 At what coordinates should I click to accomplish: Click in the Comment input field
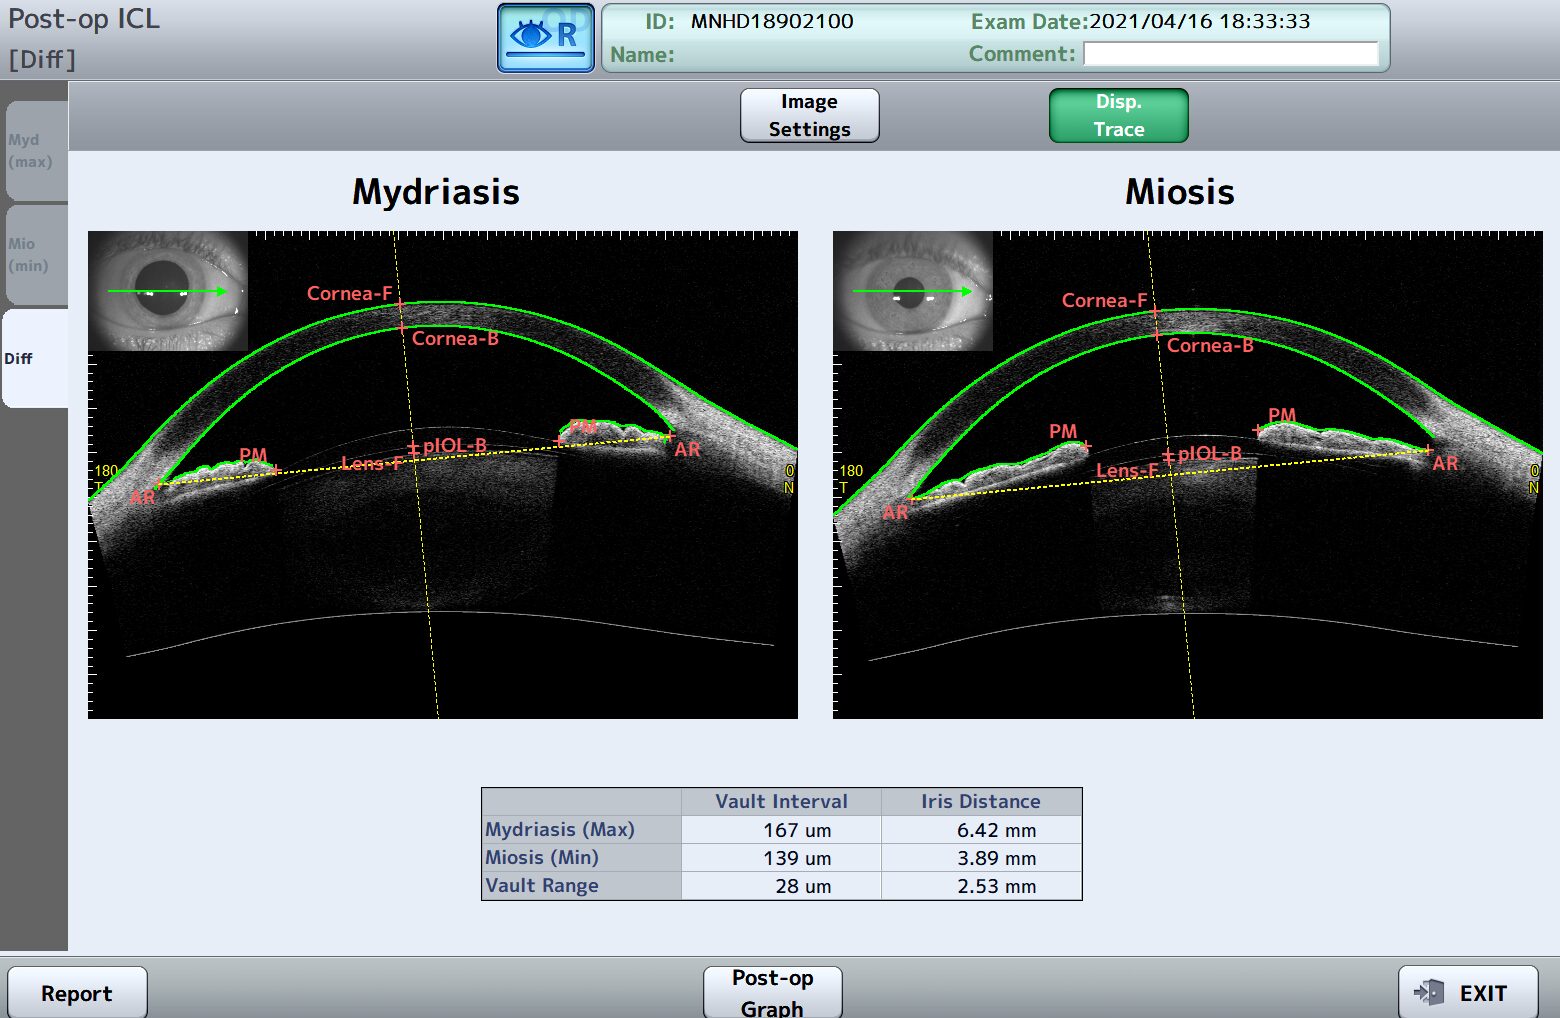[x=1230, y=54]
